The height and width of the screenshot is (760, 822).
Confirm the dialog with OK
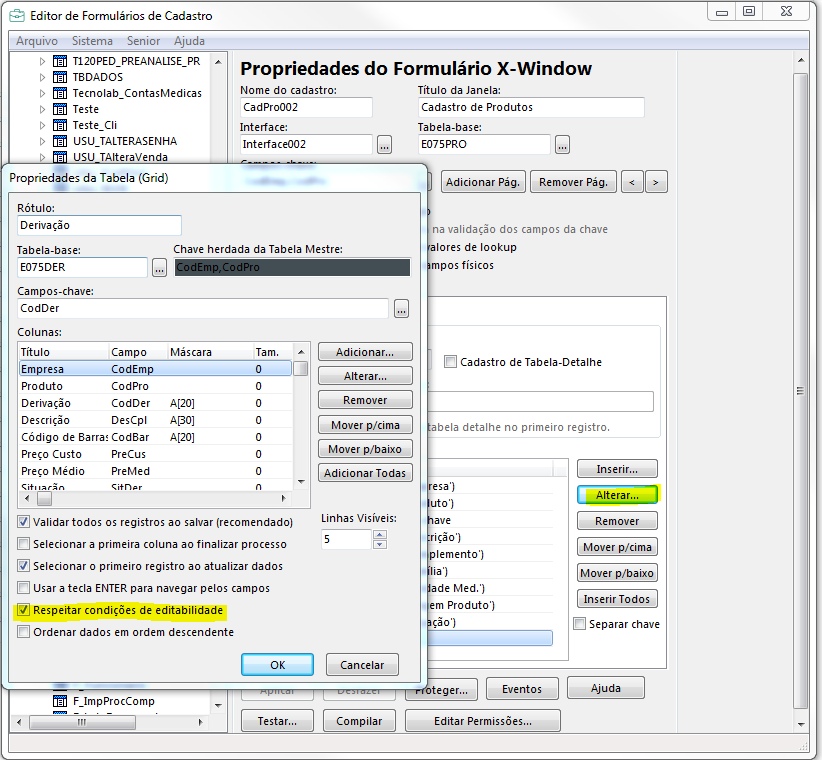277,665
